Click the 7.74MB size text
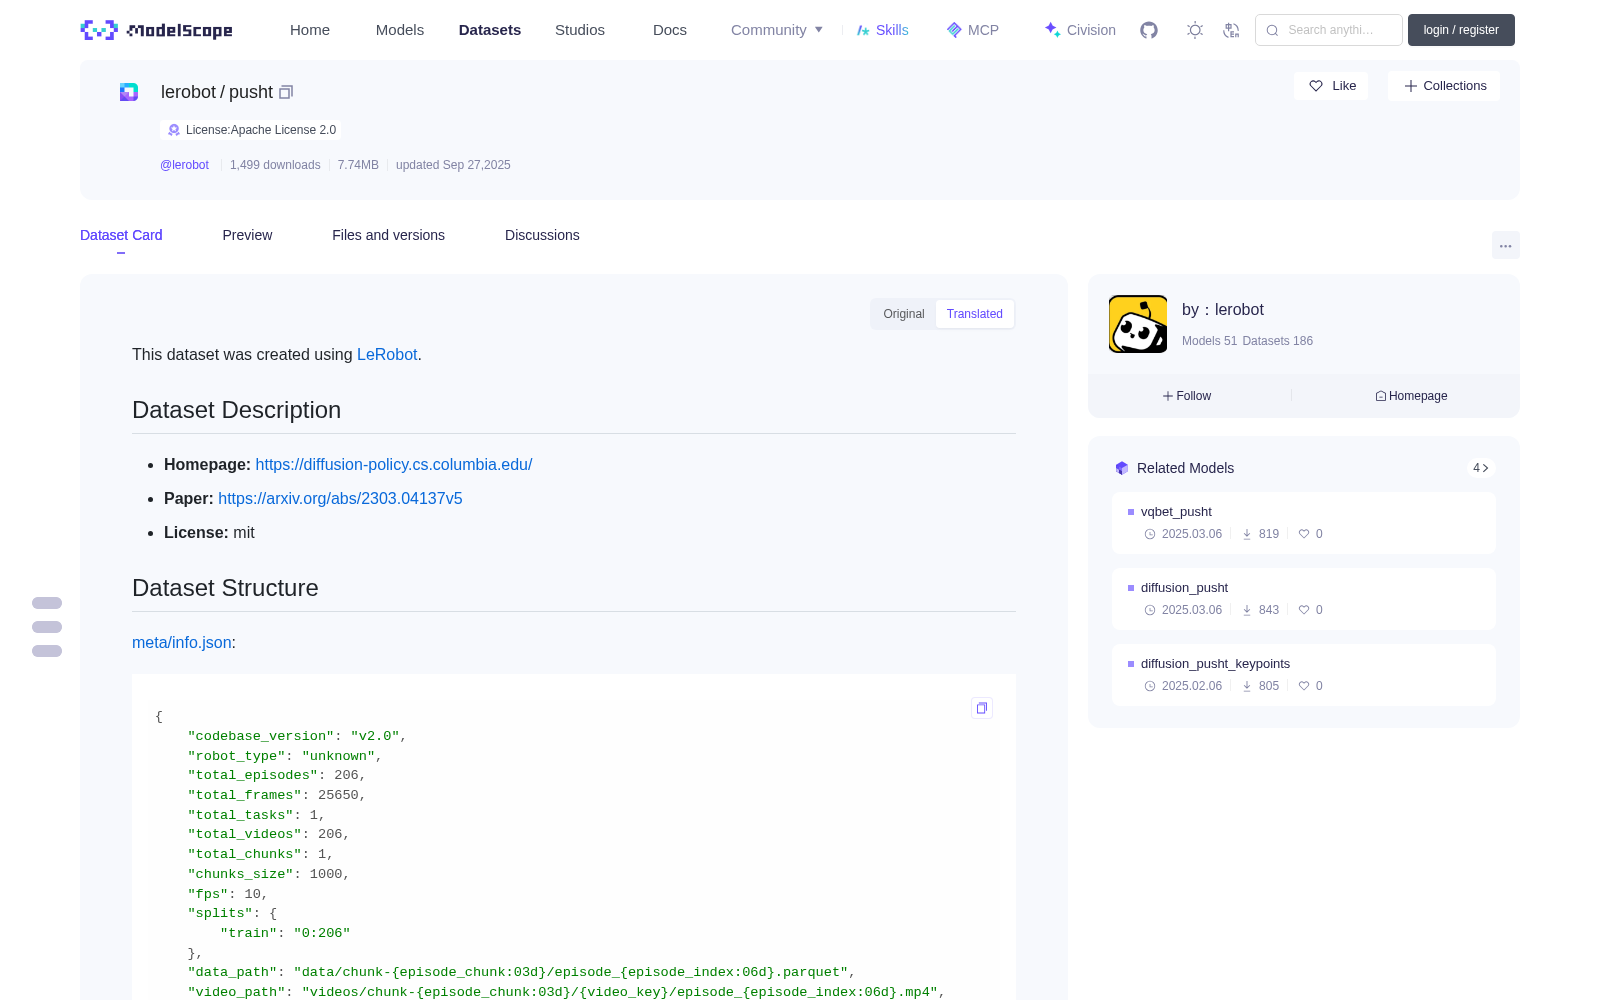Screen dimensions: 1600x1000 (x=358, y=165)
